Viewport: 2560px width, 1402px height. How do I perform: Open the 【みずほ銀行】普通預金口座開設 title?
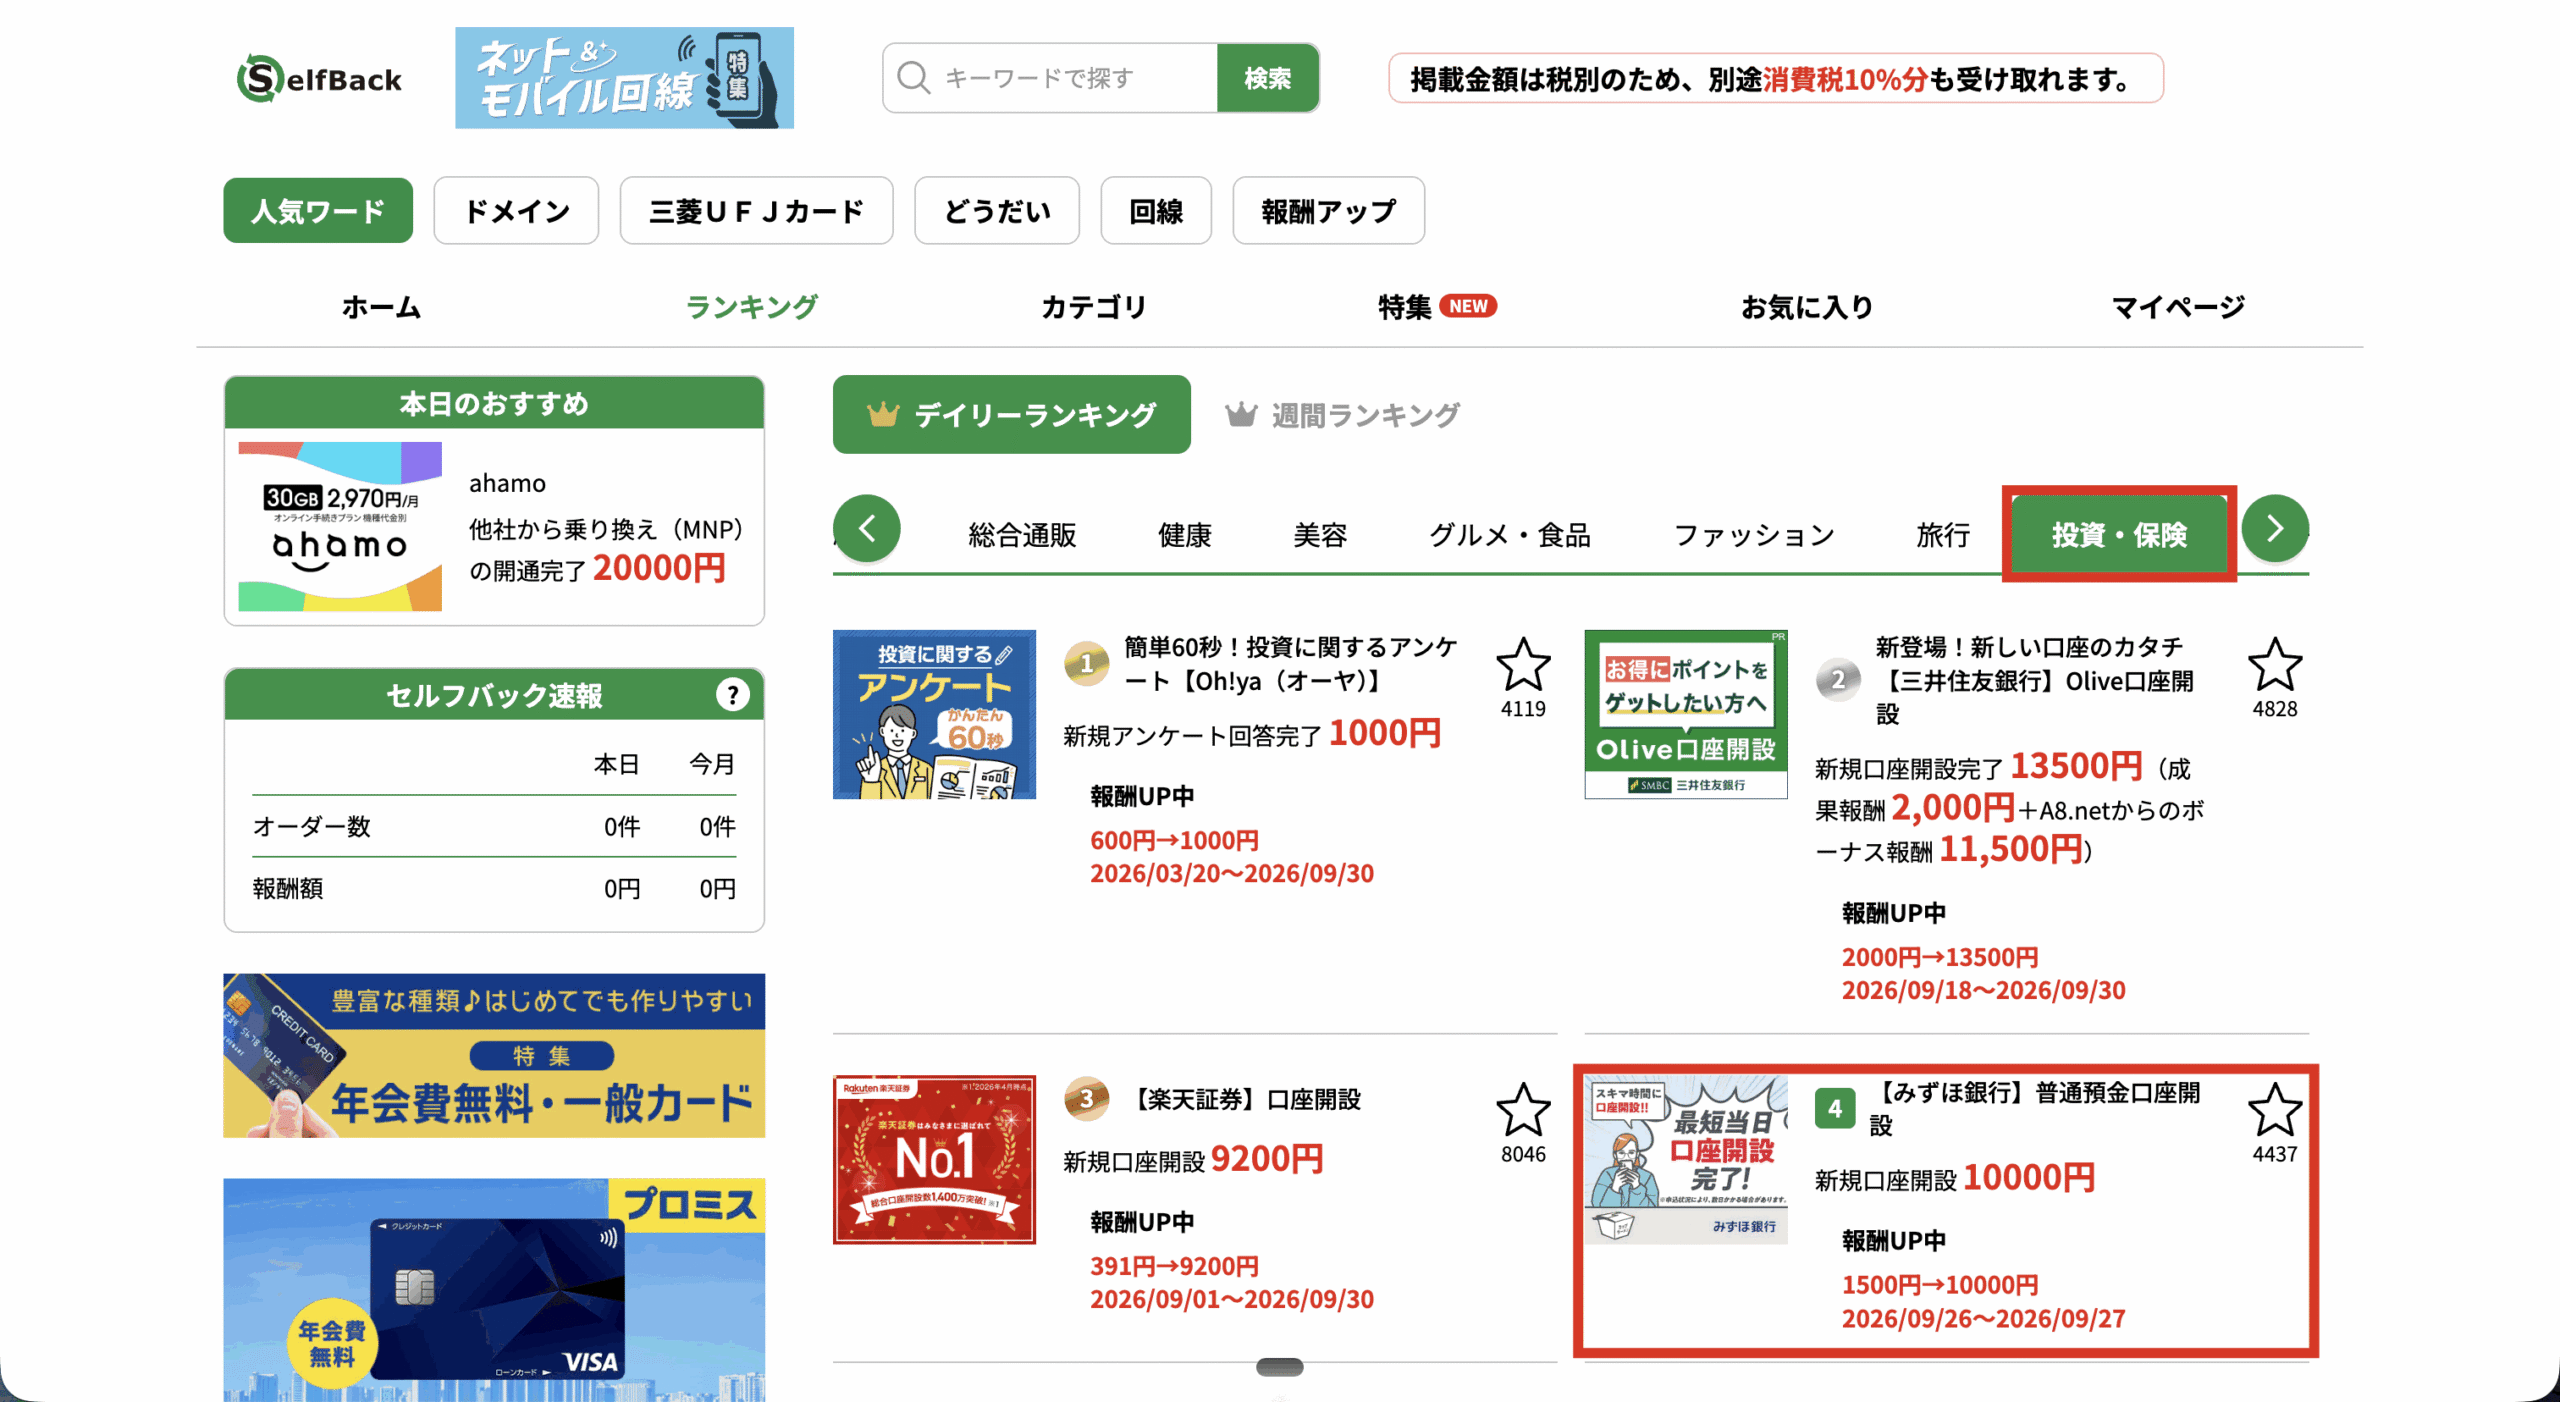(x=2036, y=1108)
